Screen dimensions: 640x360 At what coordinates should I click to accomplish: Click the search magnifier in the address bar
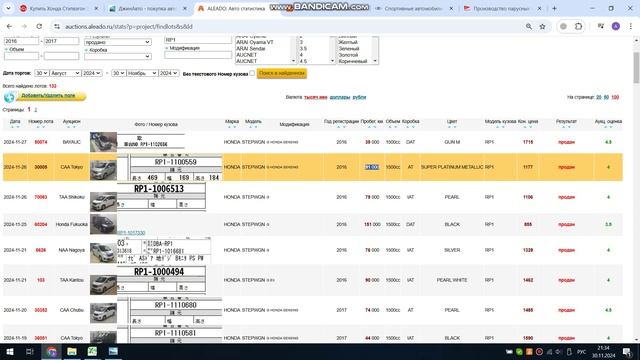coord(529,27)
